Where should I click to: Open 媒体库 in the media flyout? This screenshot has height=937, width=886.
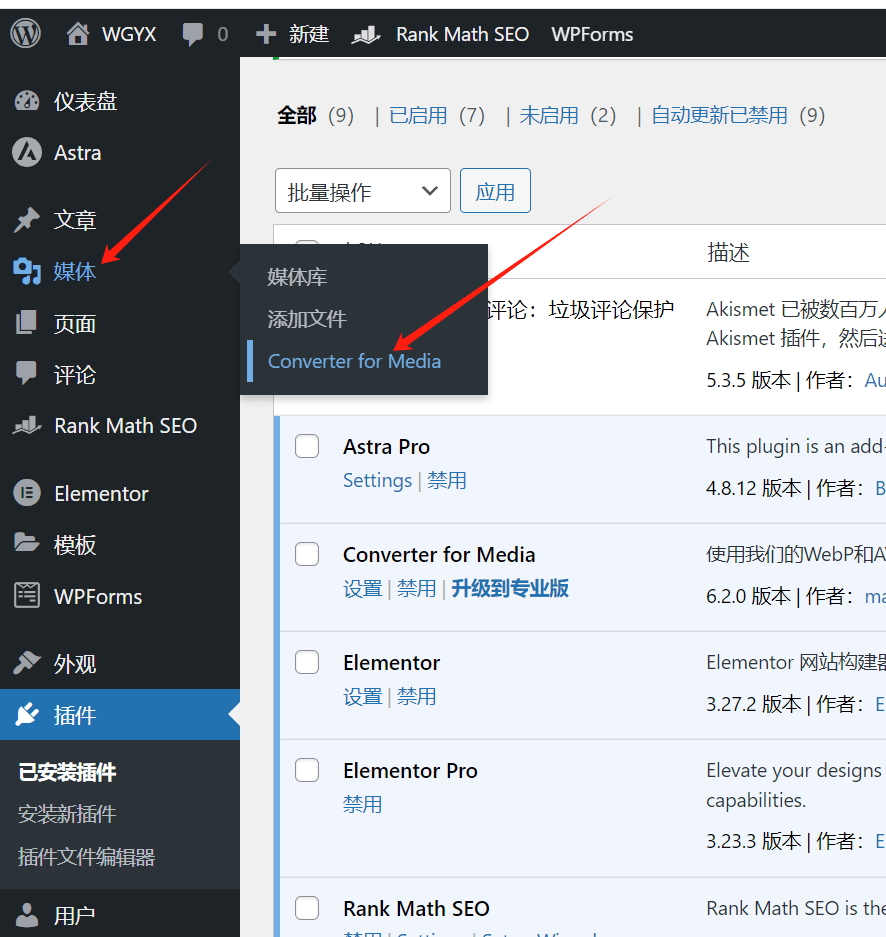click(x=297, y=277)
